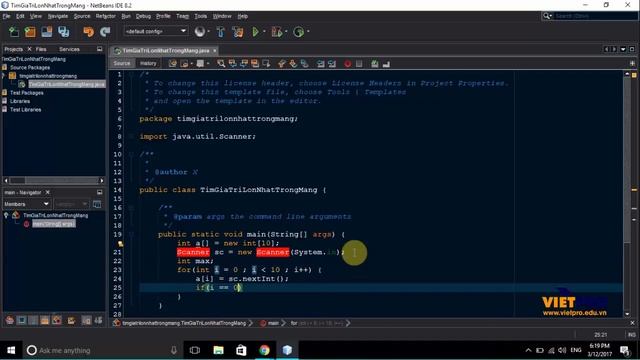Click the Projects panel horizontal scrollbar
This screenshot has height=360, width=640.
click(54, 180)
